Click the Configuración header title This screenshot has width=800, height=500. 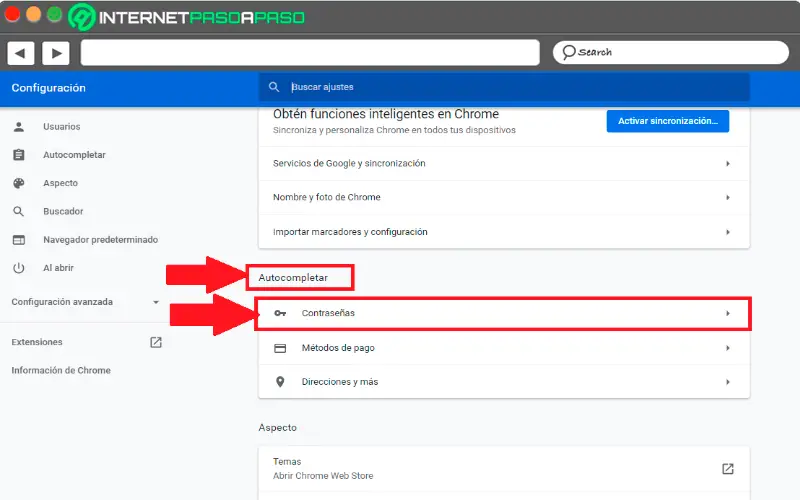coord(48,88)
